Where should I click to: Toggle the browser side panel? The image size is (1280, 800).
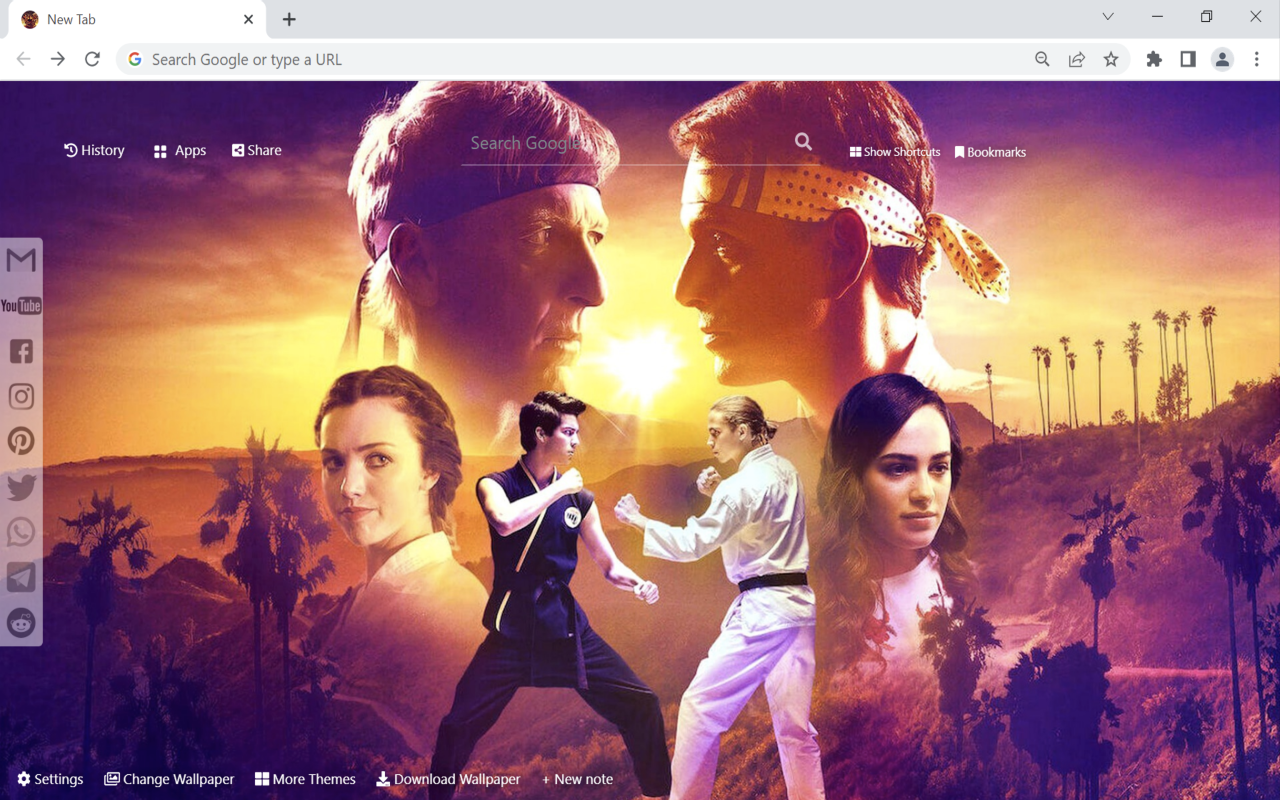(1188, 59)
